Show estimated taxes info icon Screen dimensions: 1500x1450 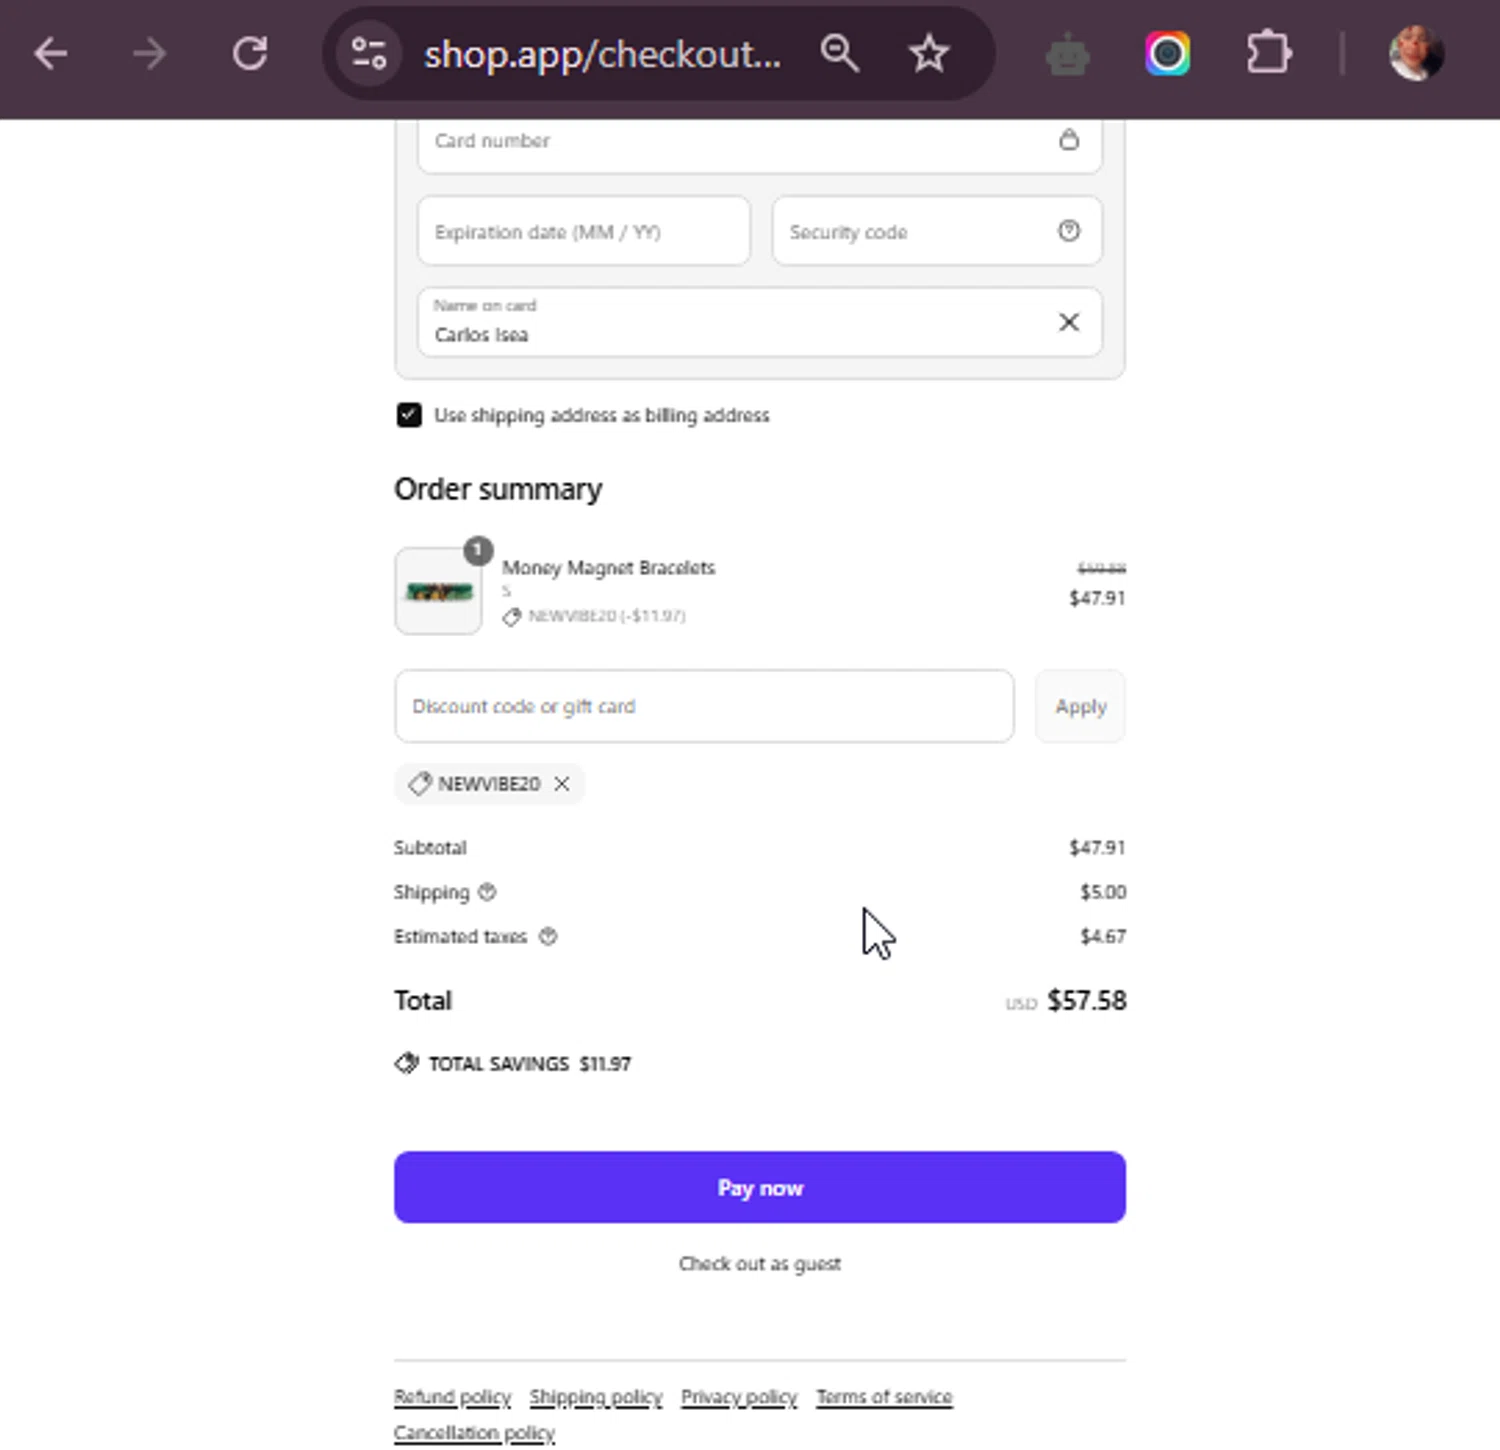pyautogui.click(x=548, y=937)
